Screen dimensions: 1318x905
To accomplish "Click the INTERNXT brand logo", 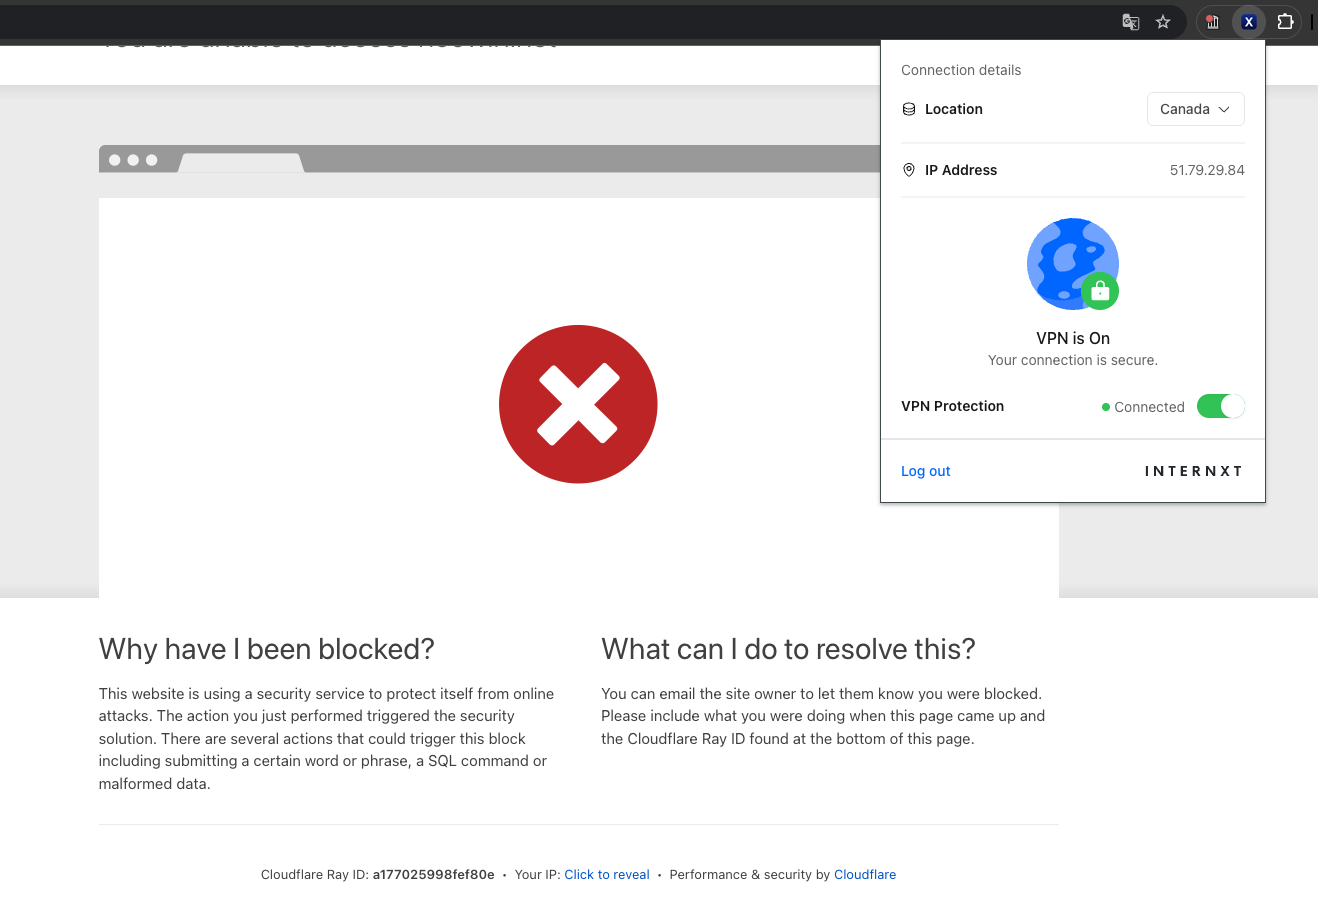I will [x=1193, y=471].
